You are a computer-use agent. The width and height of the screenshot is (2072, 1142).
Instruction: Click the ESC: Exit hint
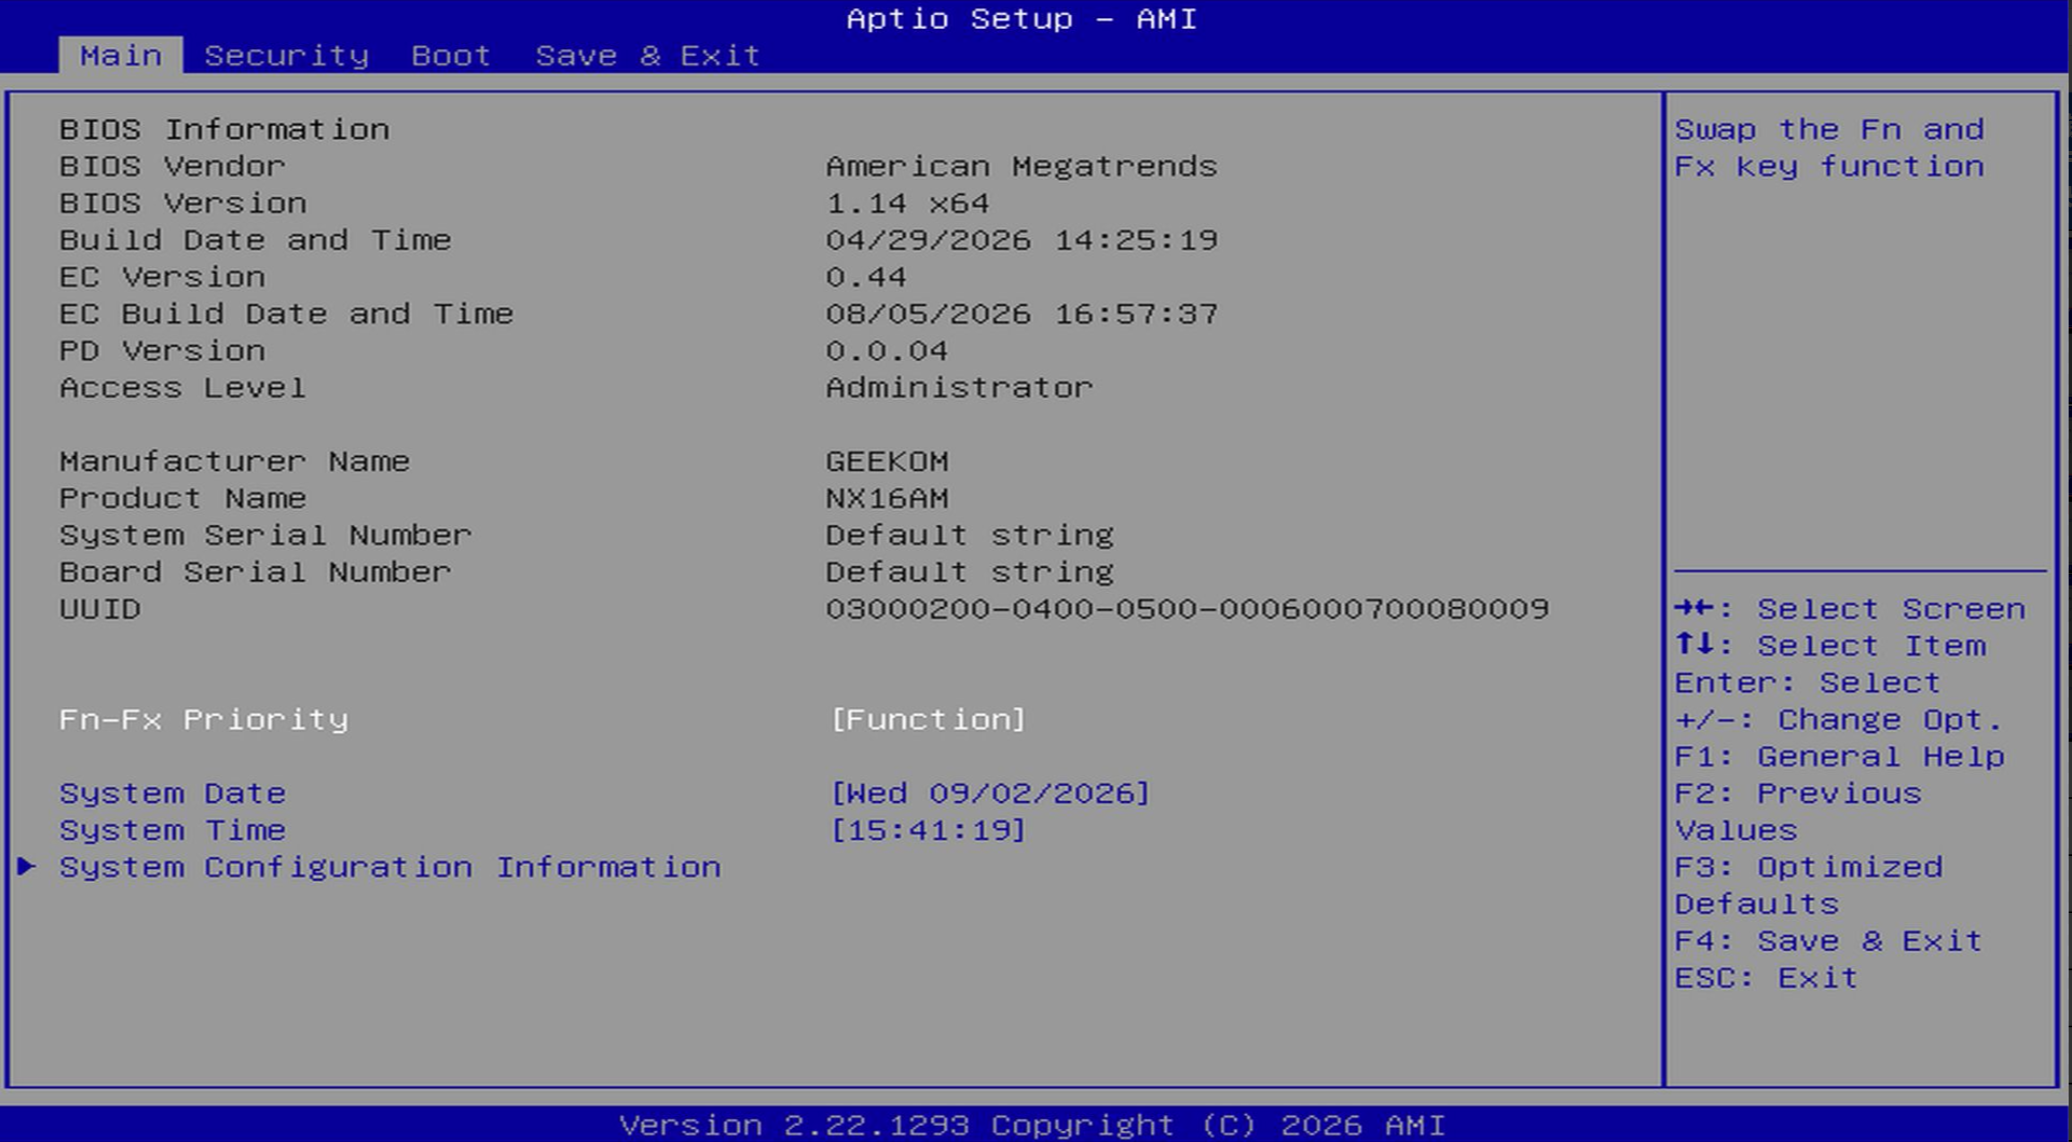[x=1766, y=978]
